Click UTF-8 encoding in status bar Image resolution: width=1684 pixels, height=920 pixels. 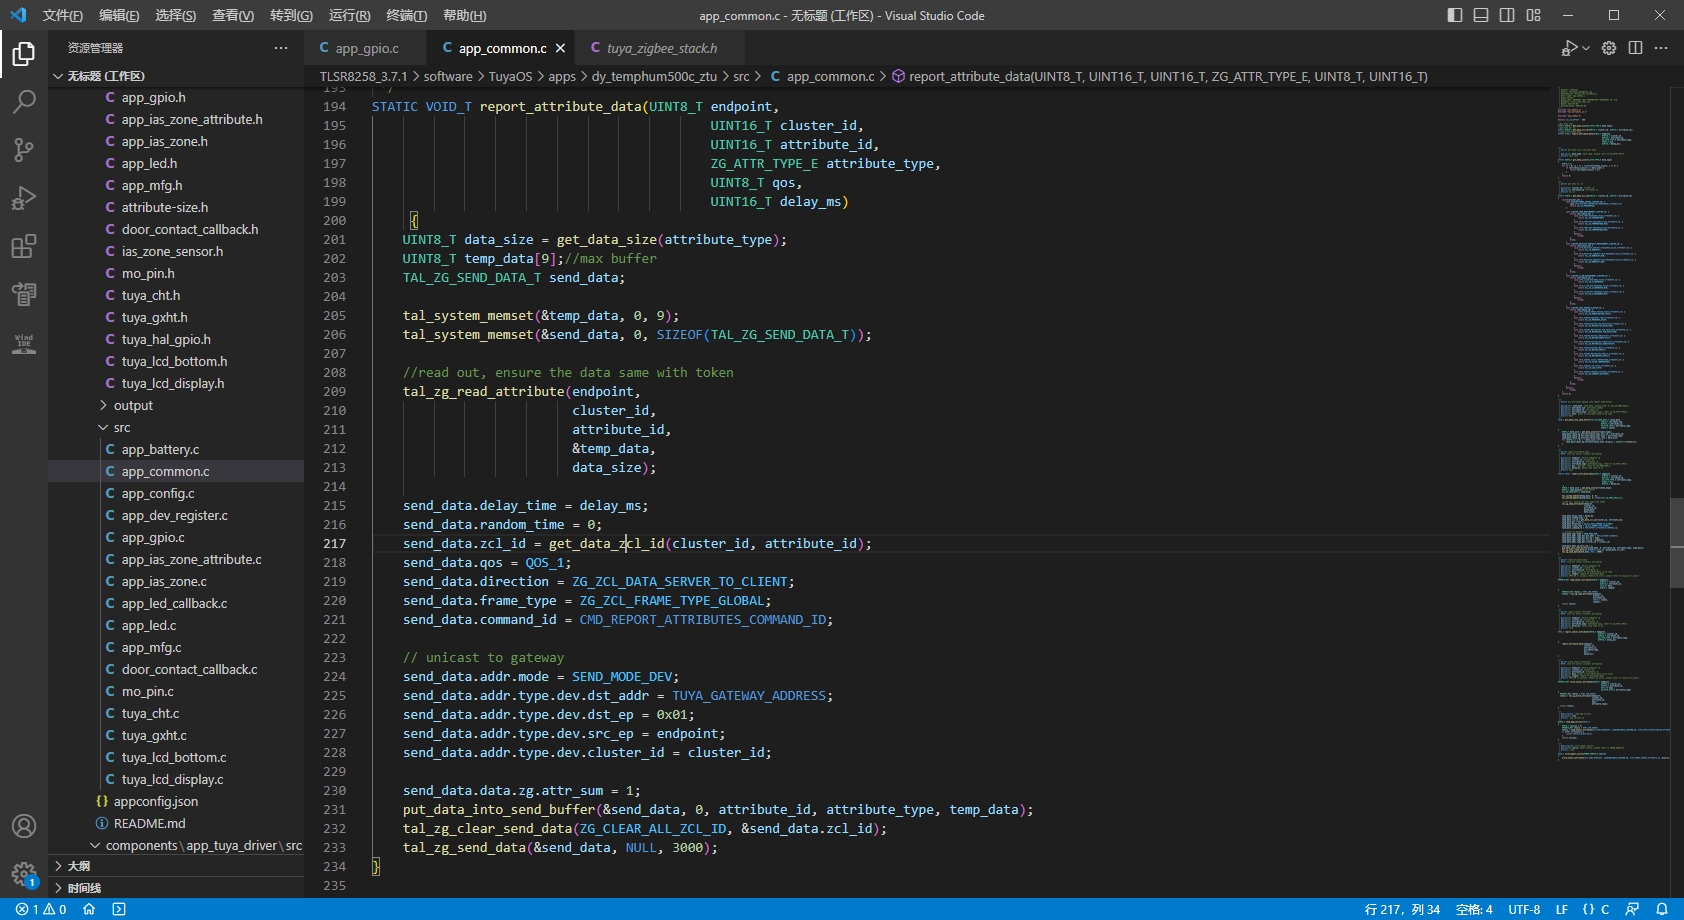[1524, 909]
